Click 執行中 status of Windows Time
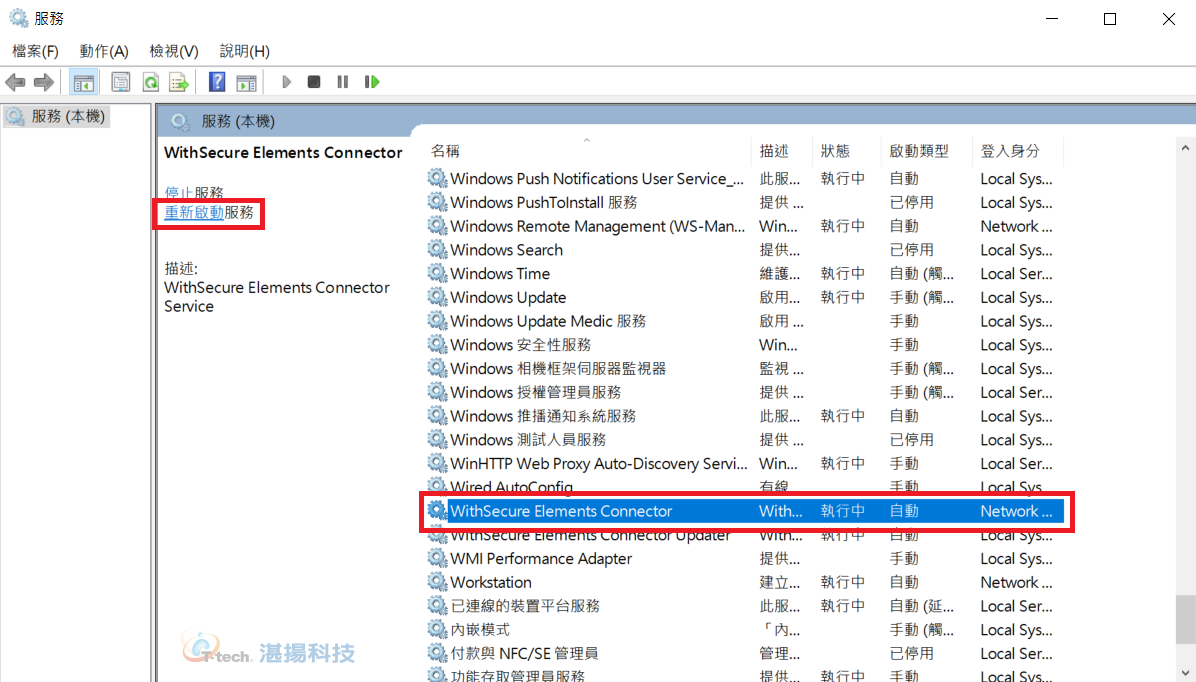1196x682 pixels. pos(843,273)
